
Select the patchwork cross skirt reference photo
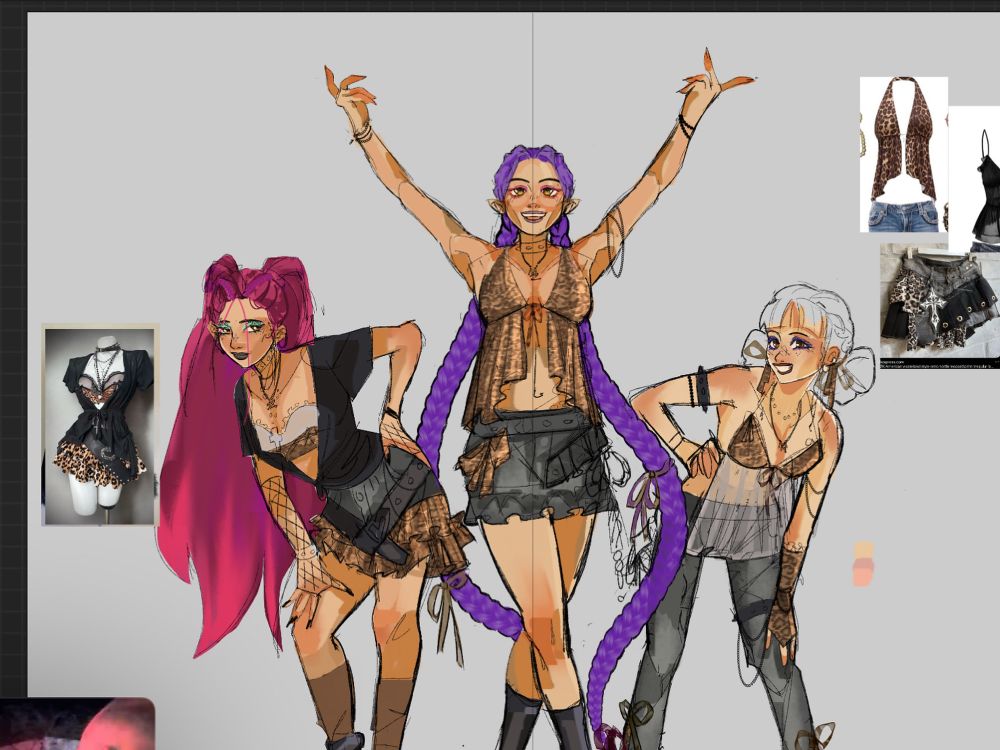pyautogui.click(x=940, y=305)
